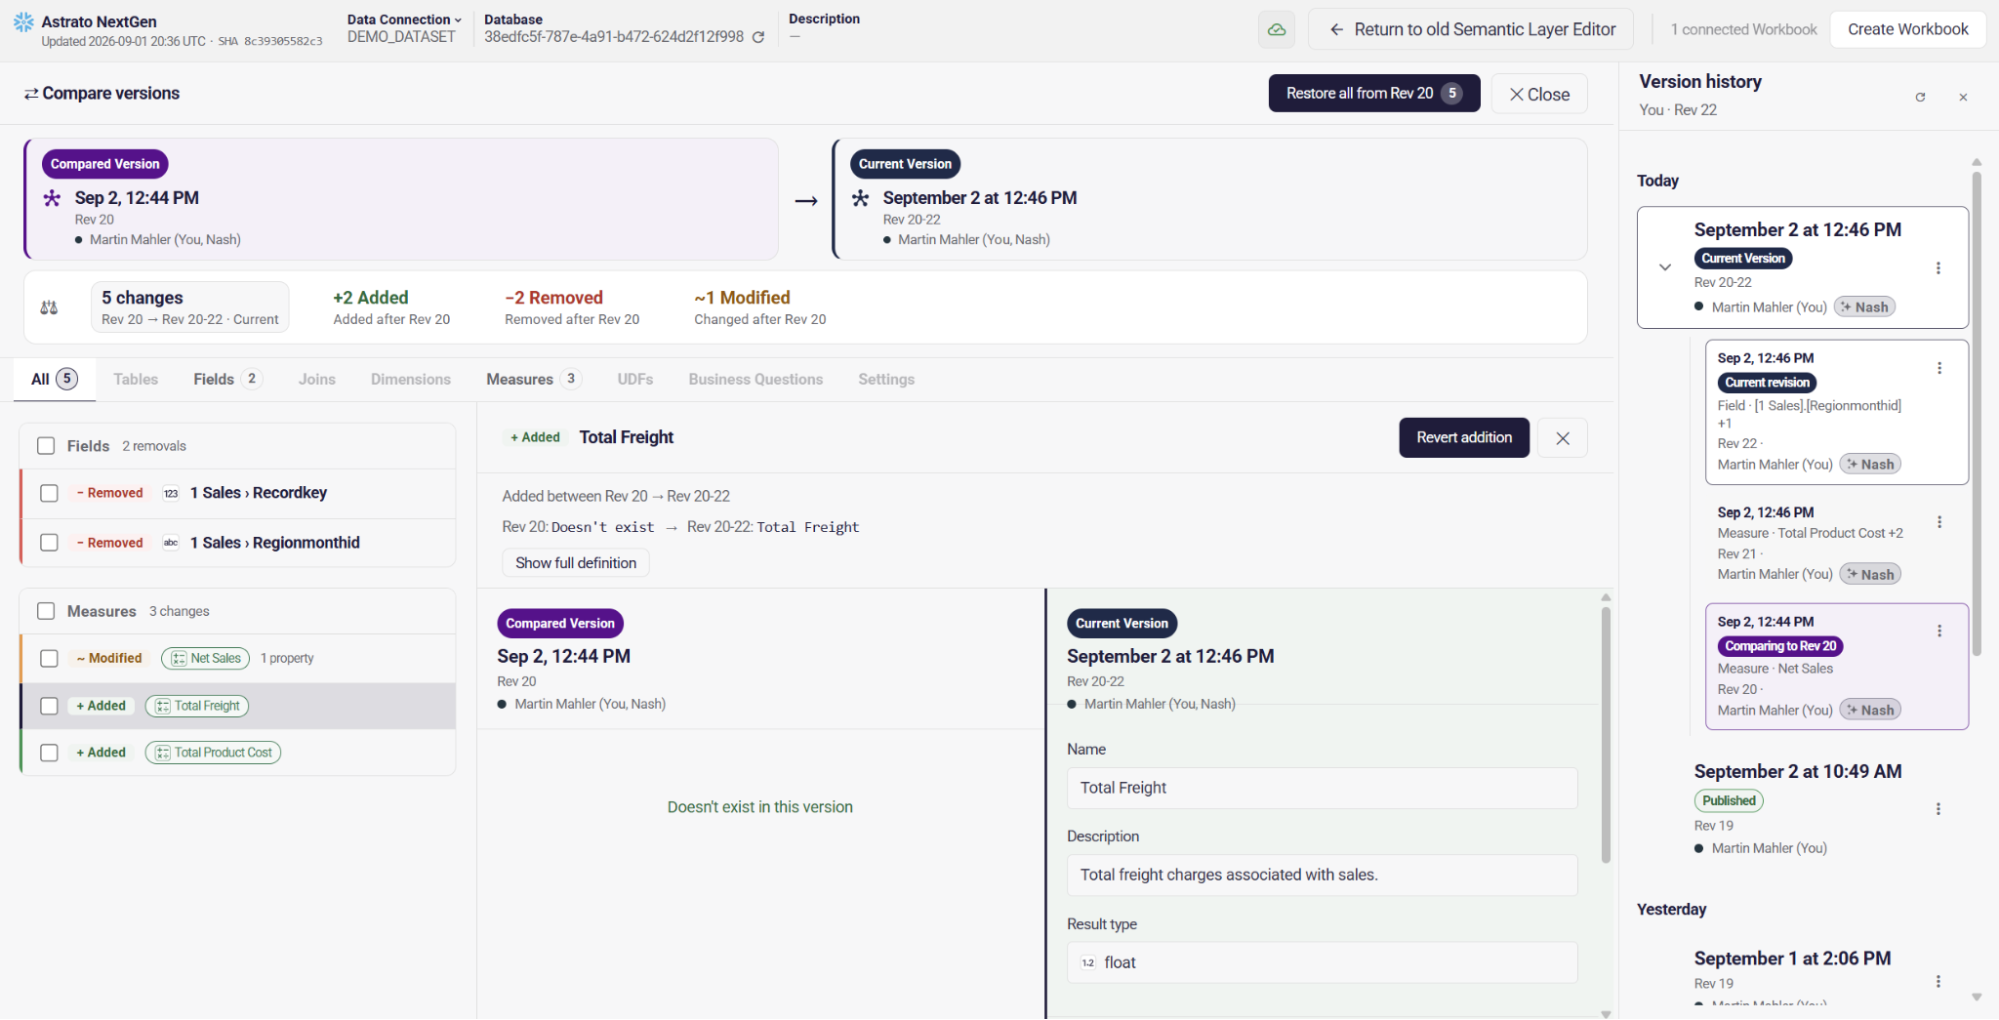Open the 1 connected Workbook link
Screen dimensions: 1999x1020
pyautogui.click(x=1743, y=30)
